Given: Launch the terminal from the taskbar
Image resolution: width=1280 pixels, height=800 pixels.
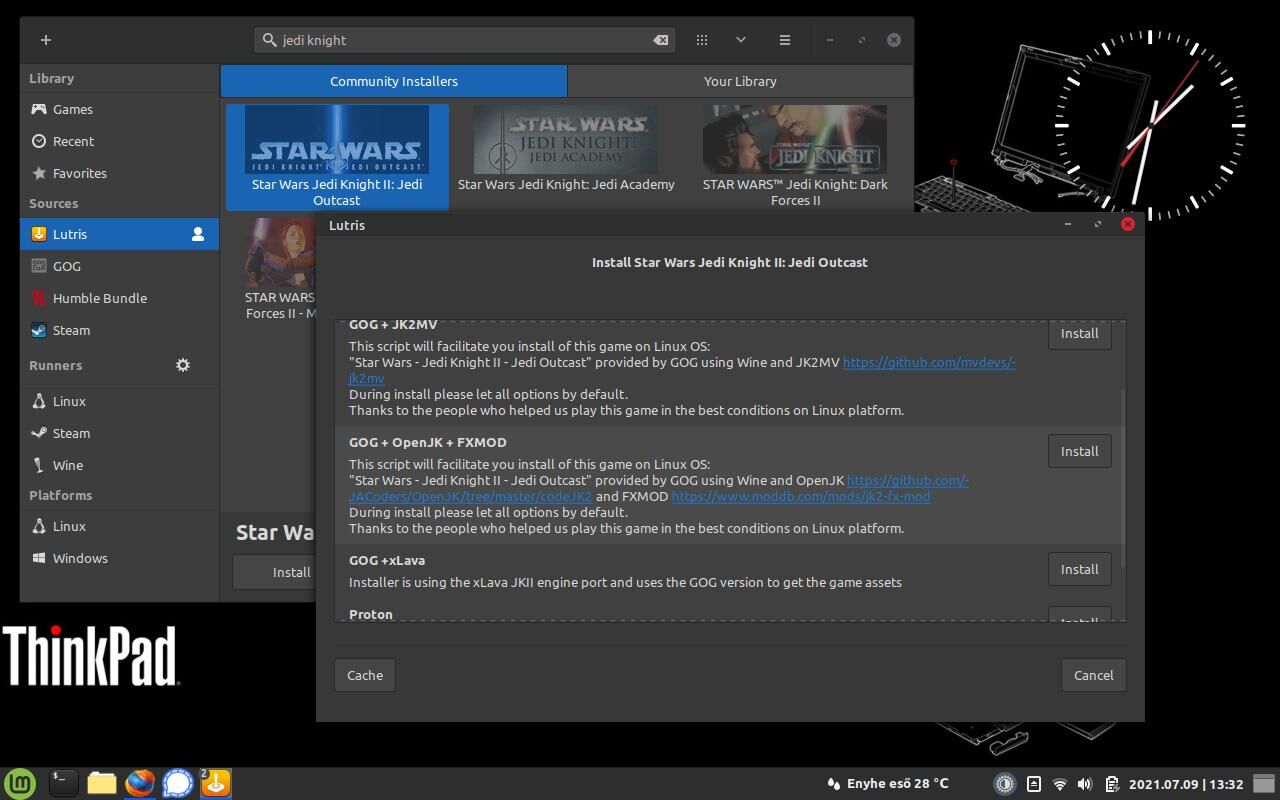Looking at the screenshot, I should [x=63, y=783].
